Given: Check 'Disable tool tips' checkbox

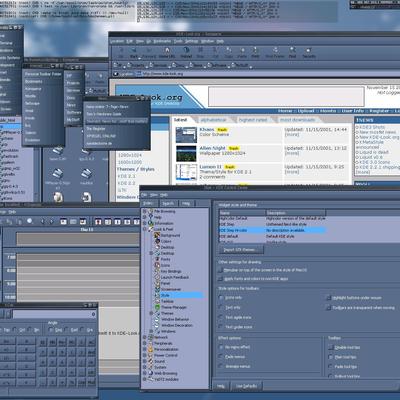Looking at the screenshot, I should click(x=331, y=347).
